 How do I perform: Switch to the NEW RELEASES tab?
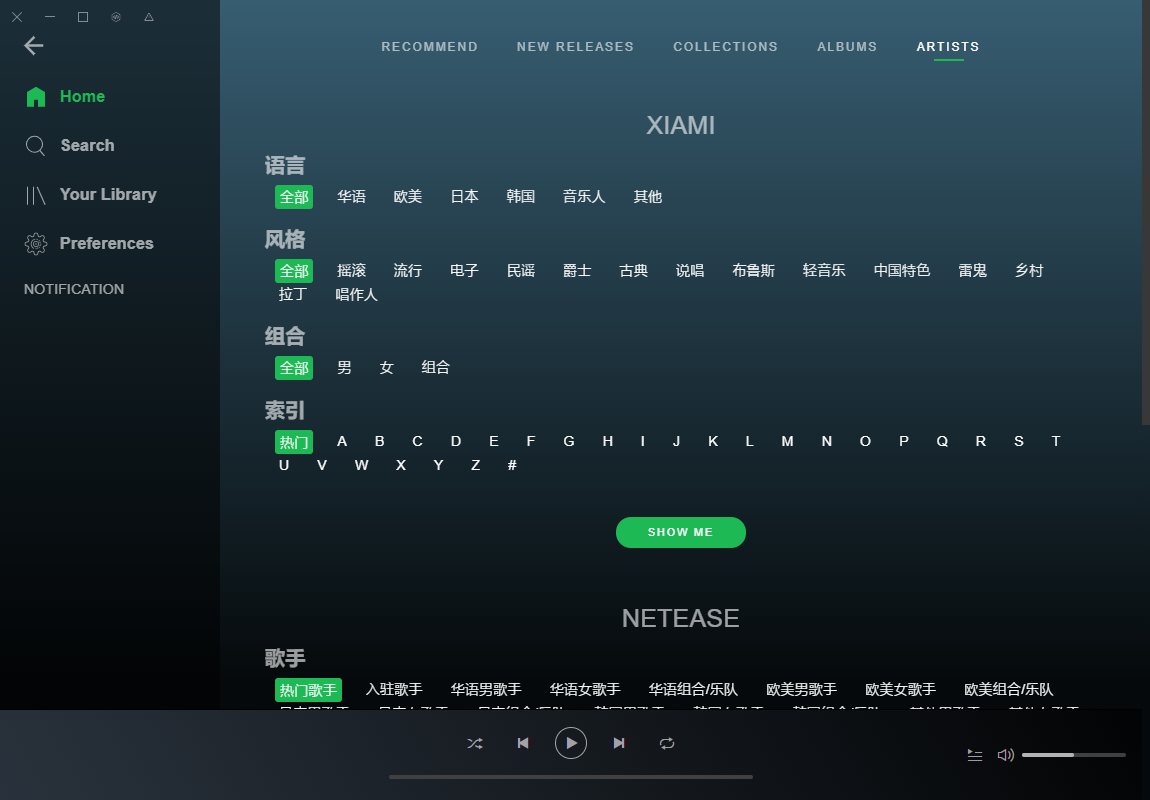tap(575, 47)
